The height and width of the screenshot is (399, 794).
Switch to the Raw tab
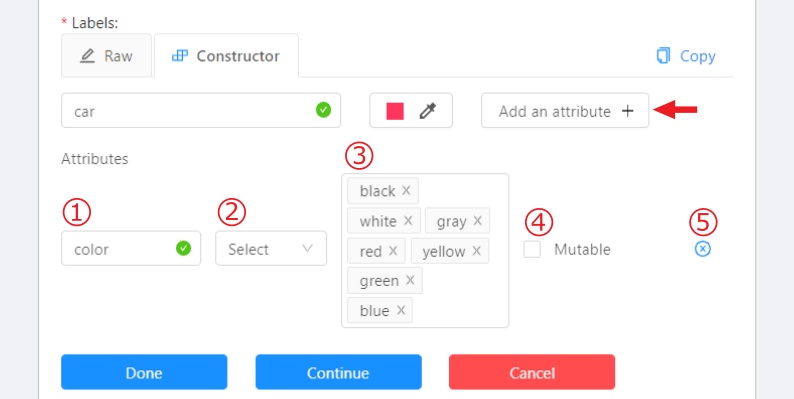click(106, 56)
